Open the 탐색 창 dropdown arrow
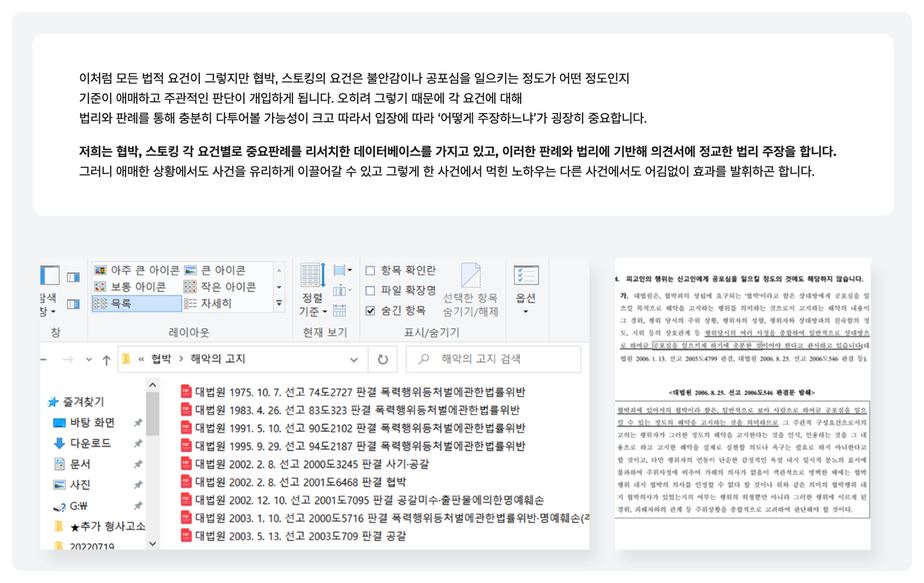The height and width of the screenshot is (583, 924). click(x=53, y=311)
